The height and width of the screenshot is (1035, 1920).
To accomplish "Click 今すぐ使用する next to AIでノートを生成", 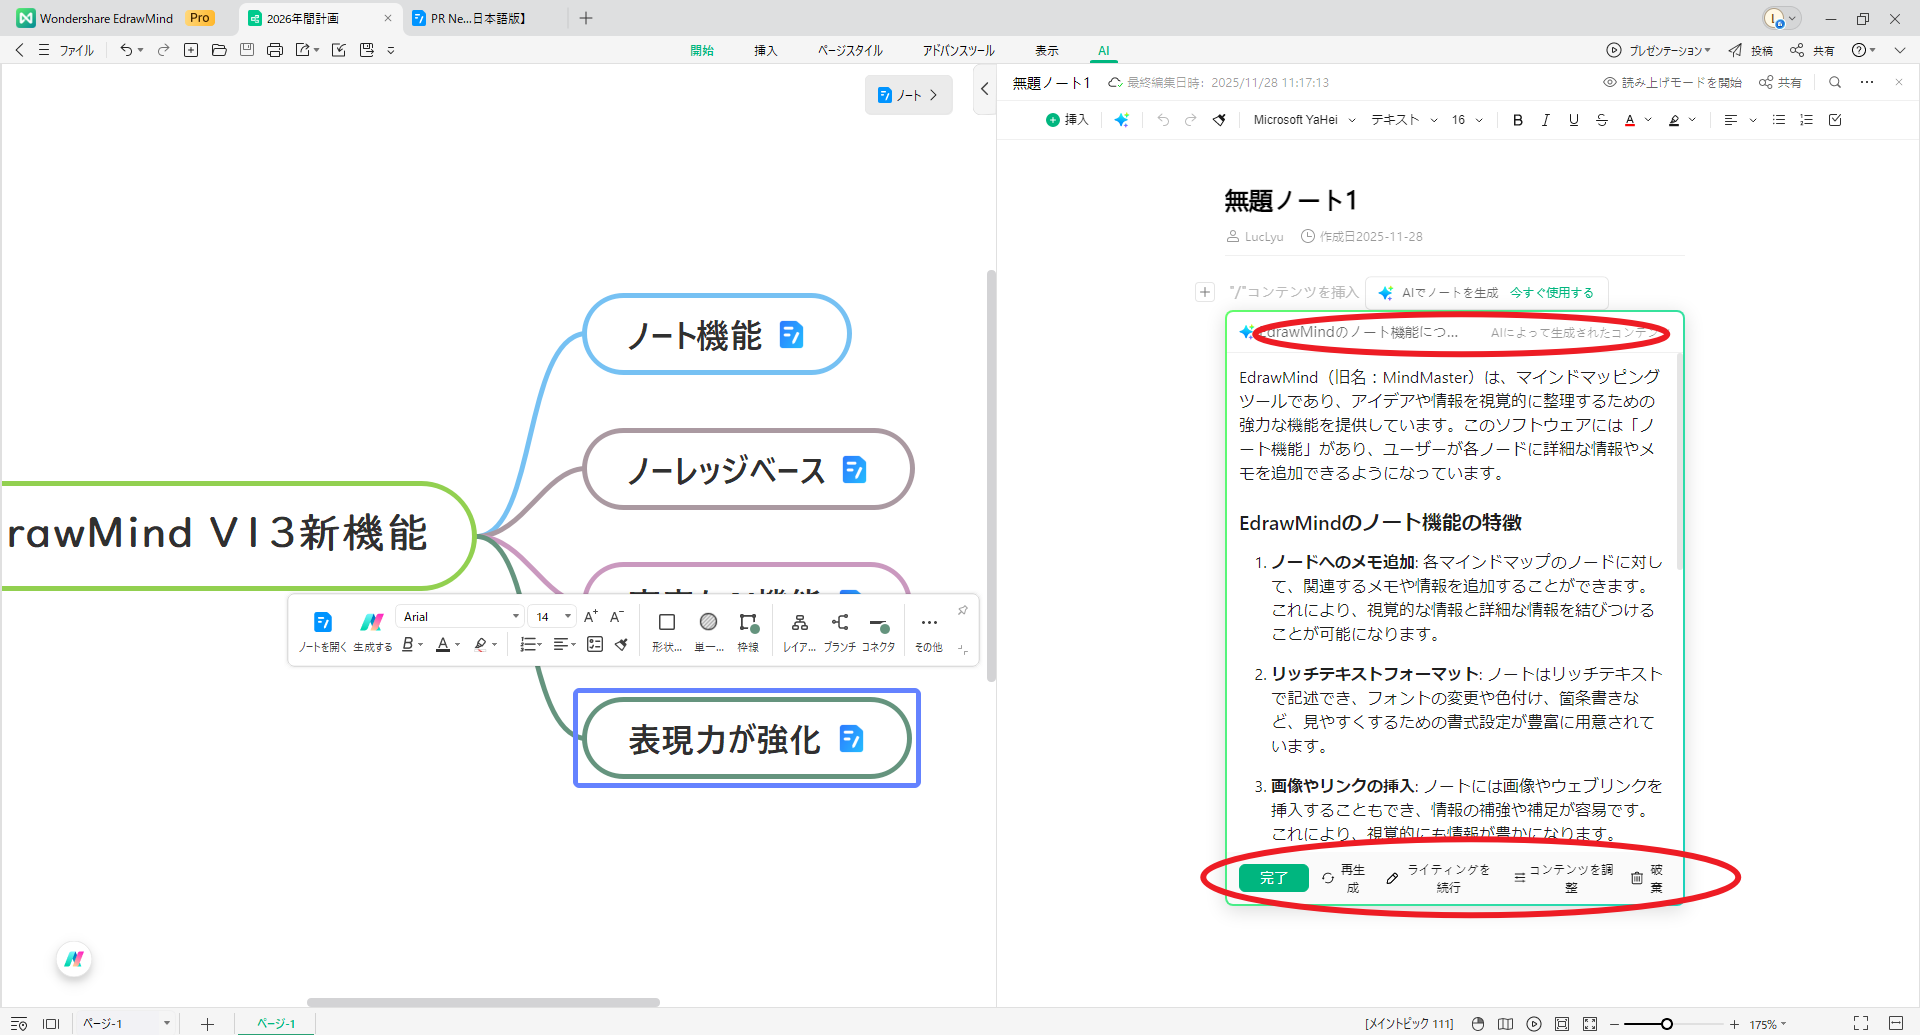I will click(1554, 292).
